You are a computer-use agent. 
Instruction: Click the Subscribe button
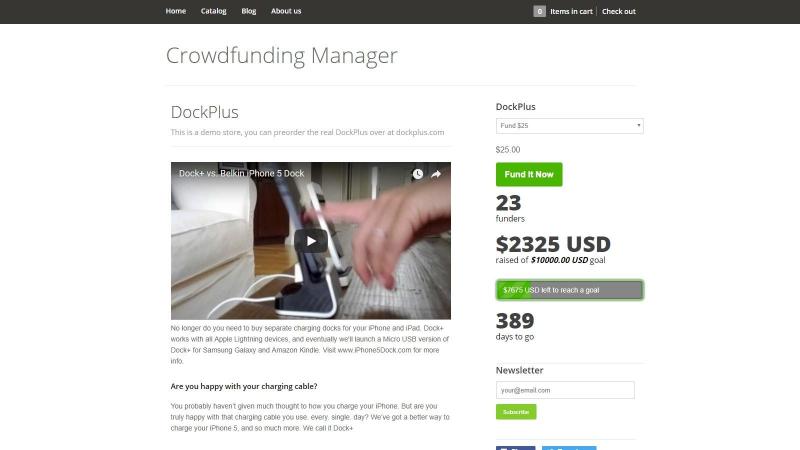516,412
